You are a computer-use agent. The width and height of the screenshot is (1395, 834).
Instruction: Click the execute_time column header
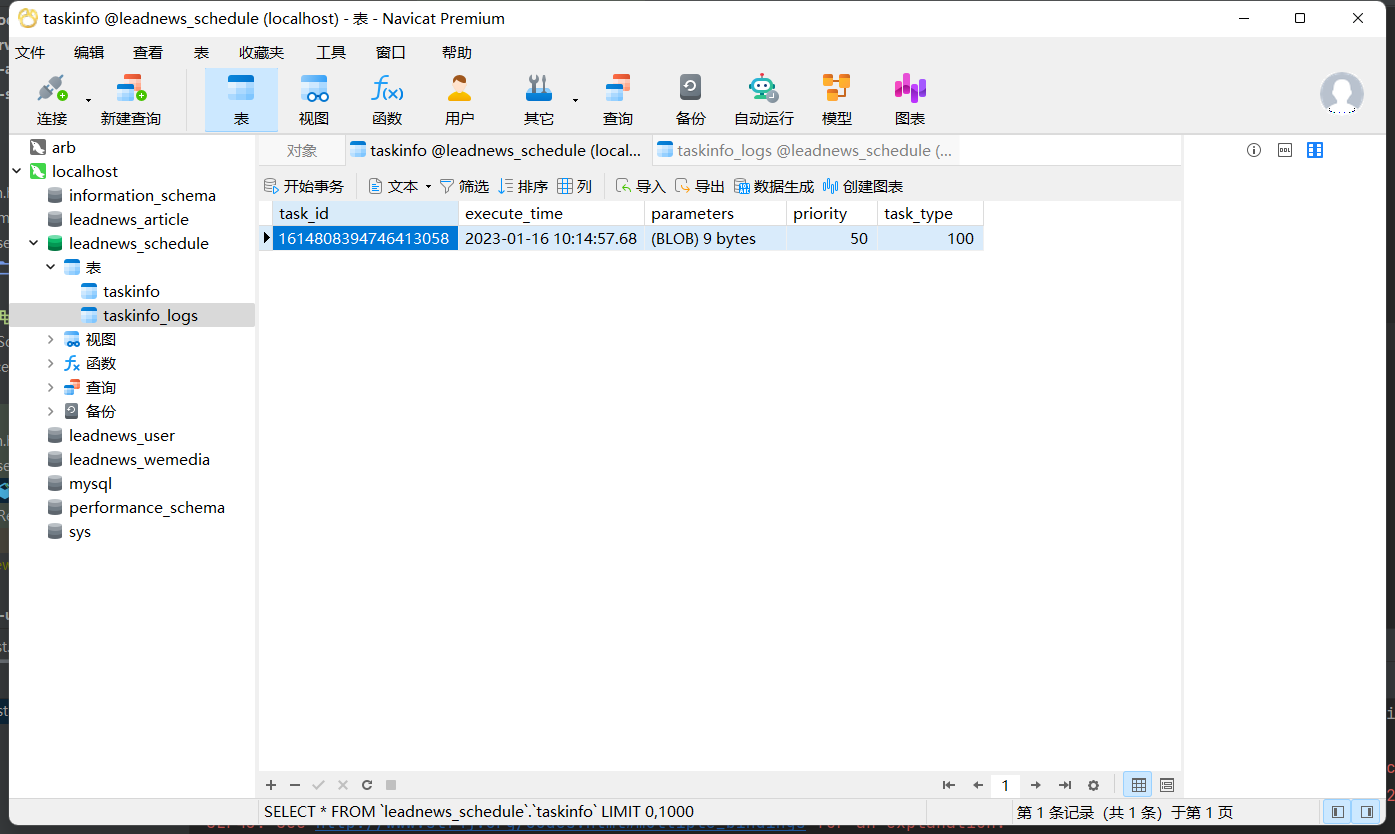pyautogui.click(x=551, y=213)
